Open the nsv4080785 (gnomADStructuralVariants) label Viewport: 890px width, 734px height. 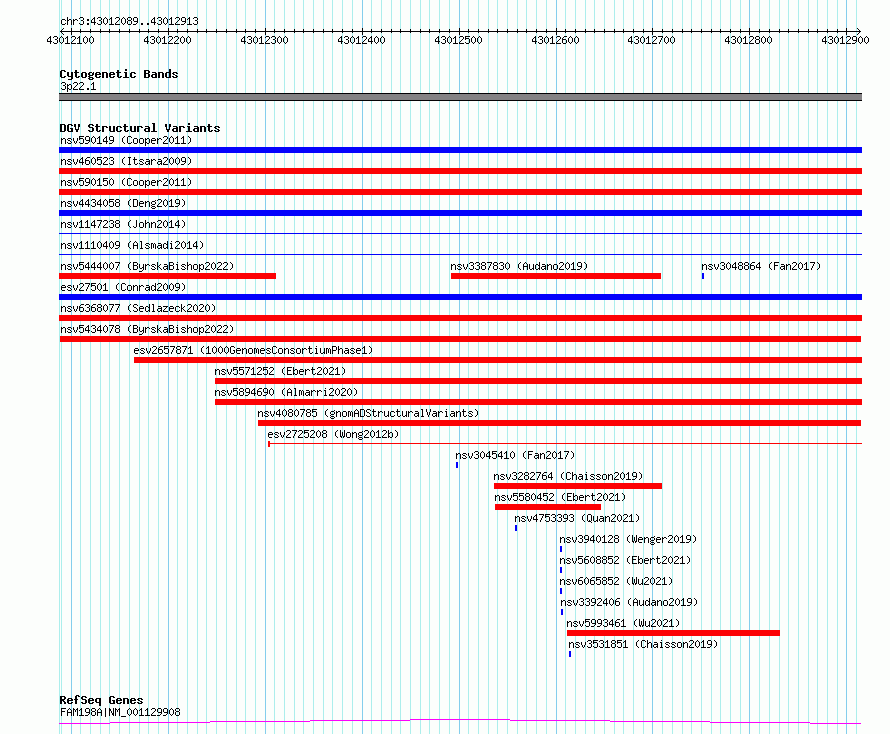[x=368, y=413]
